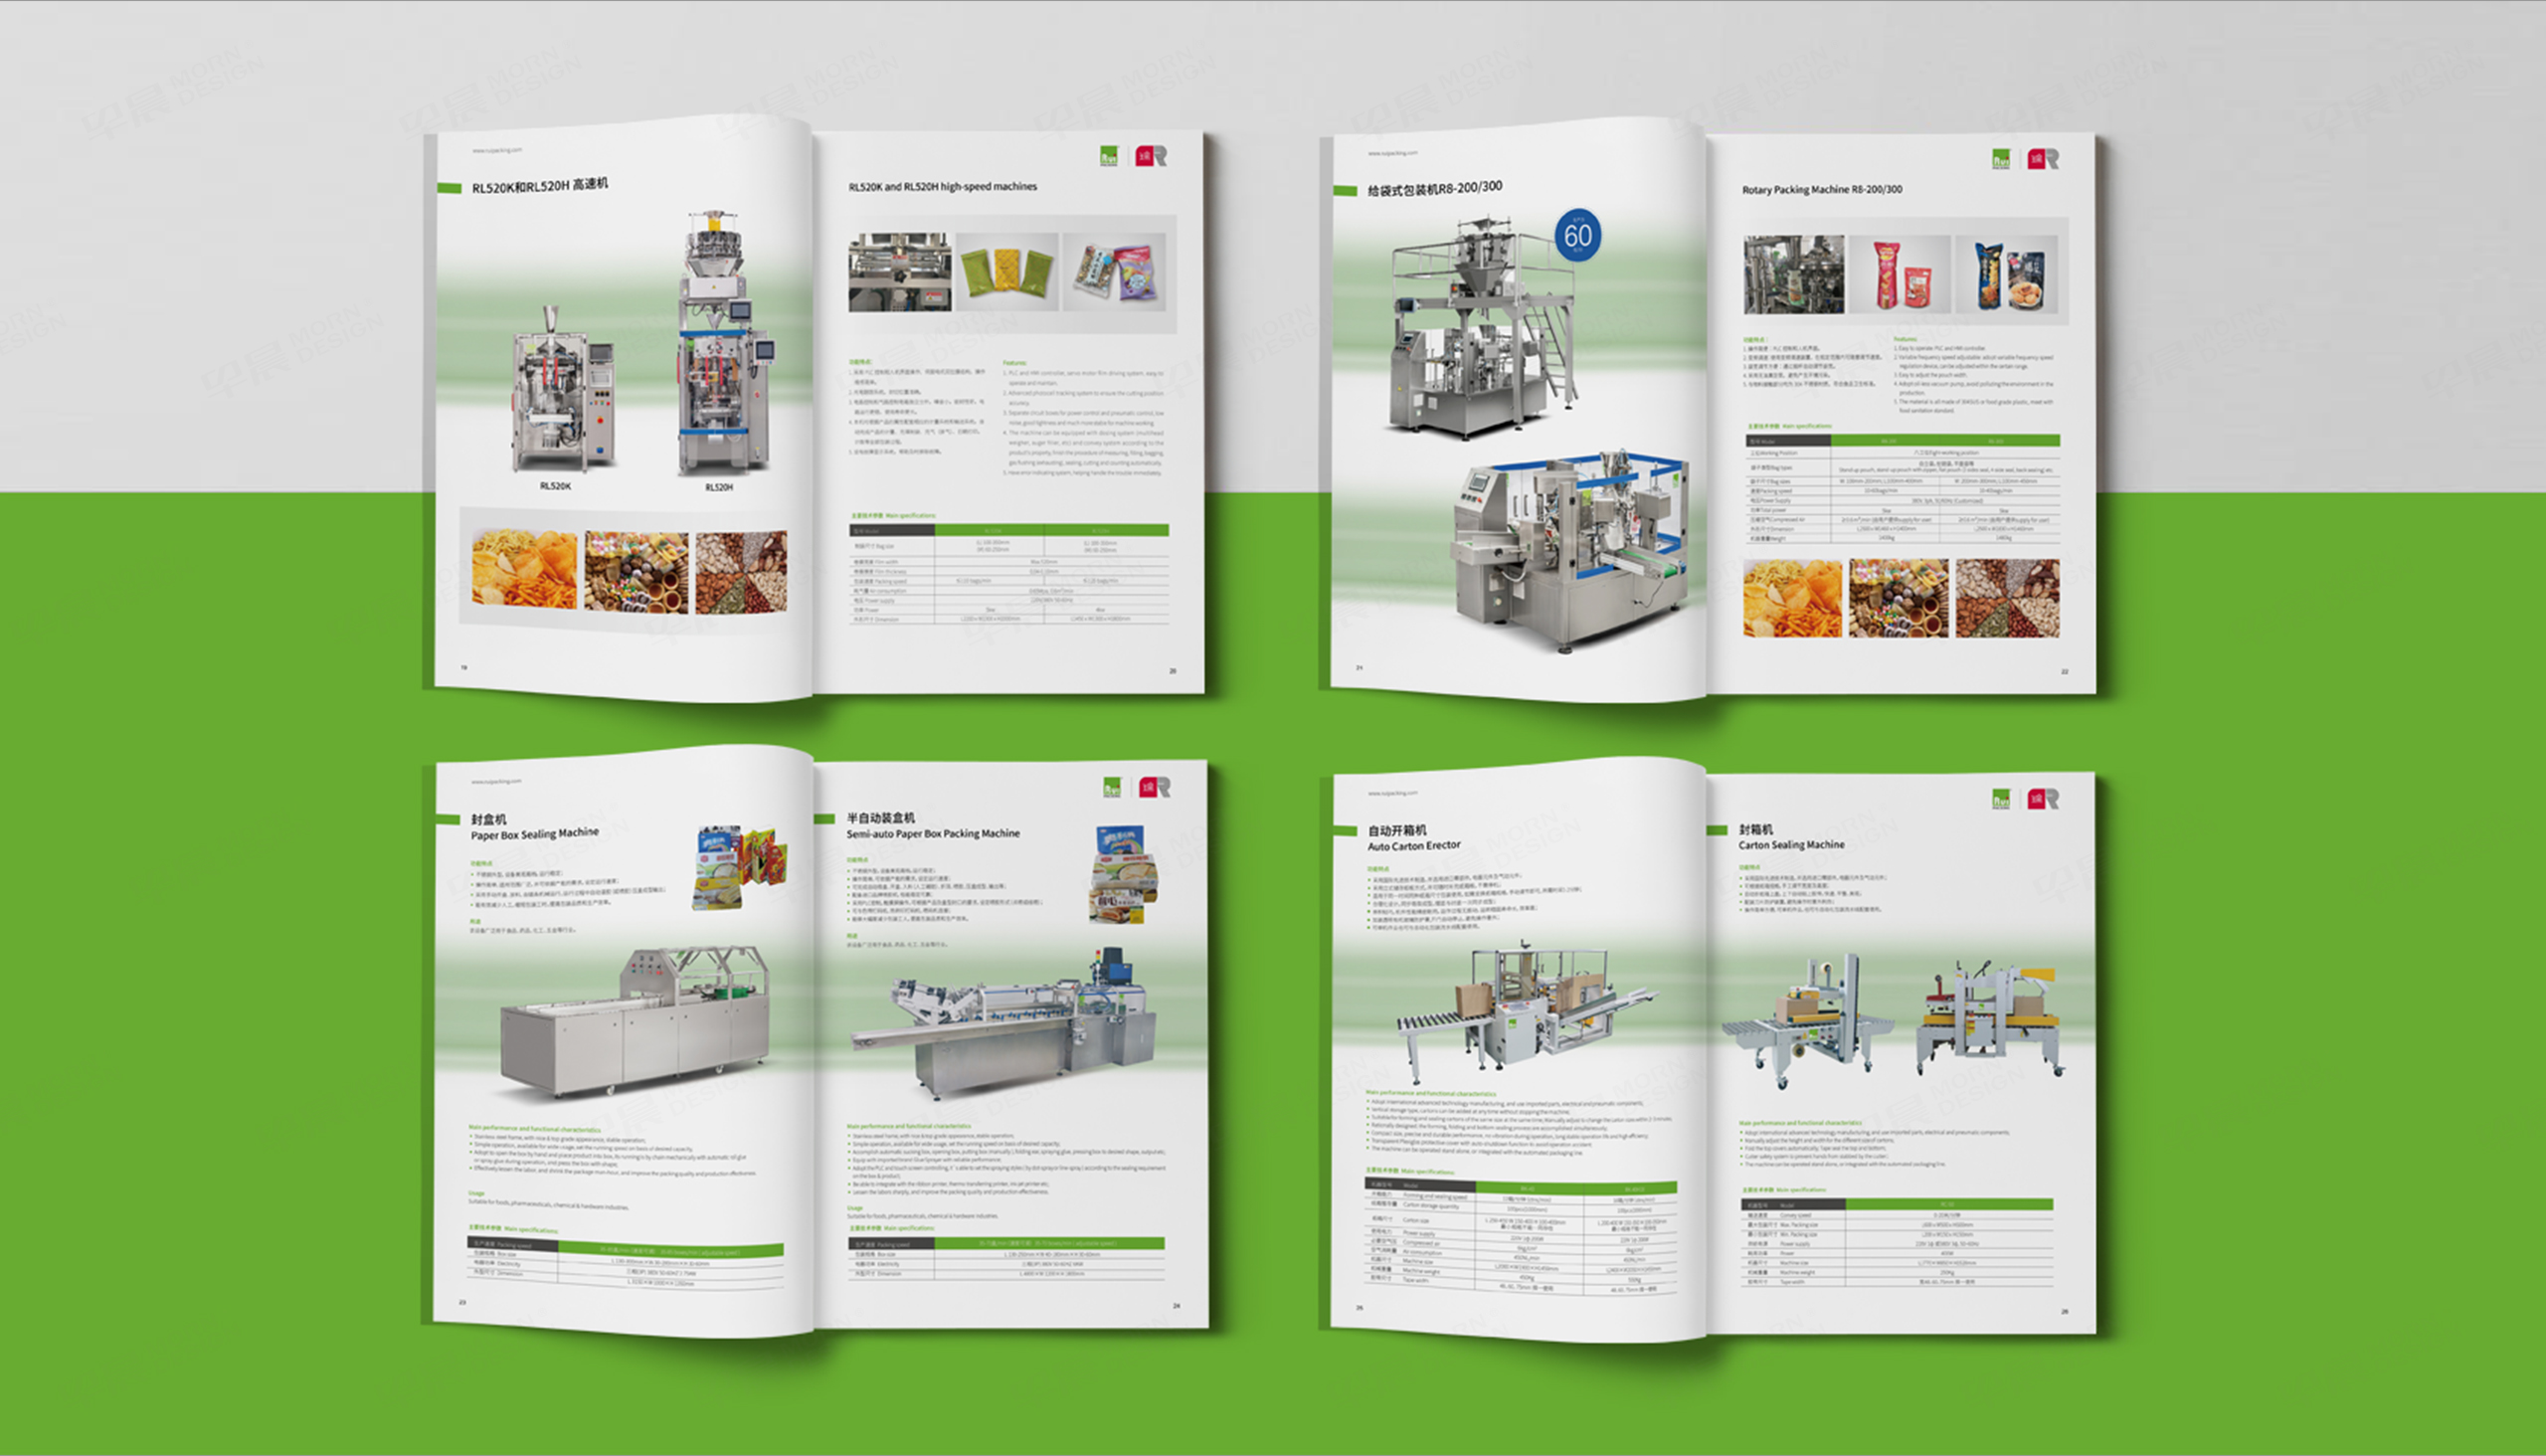Click the blue 60 badge circle
2546x1456 pixels.
[x=1577, y=235]
